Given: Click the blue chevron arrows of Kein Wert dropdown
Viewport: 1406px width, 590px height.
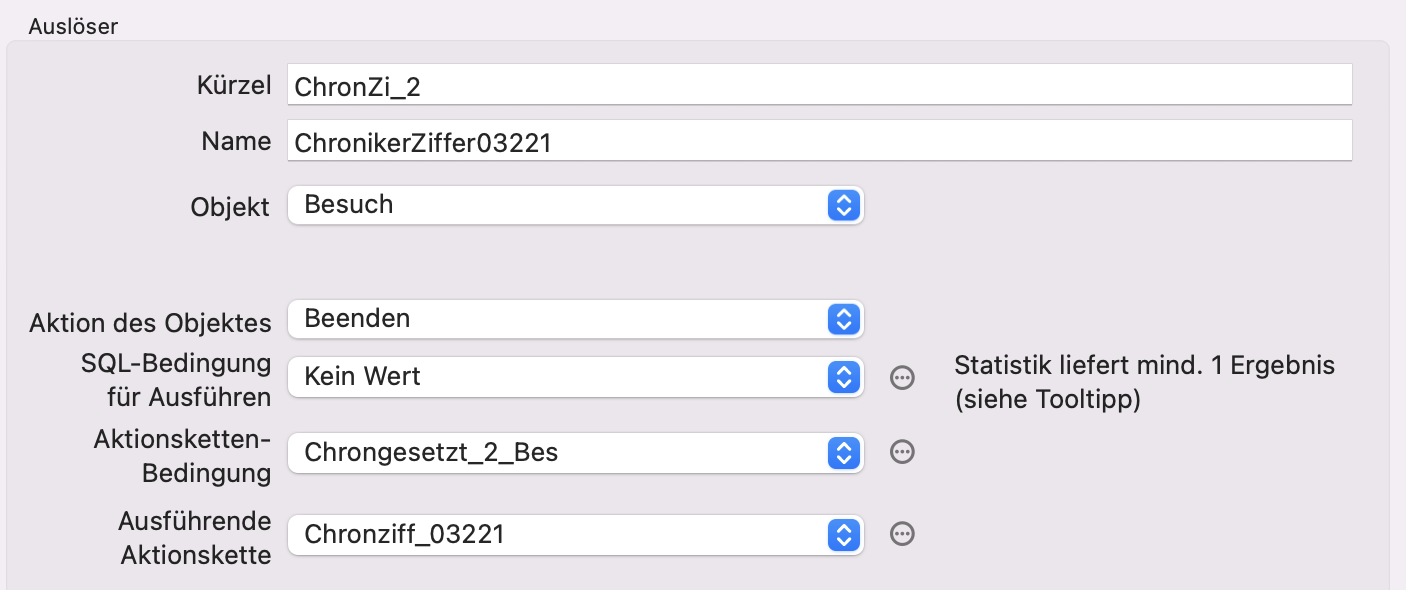Looking at the screenshot, I should [844, 377].
